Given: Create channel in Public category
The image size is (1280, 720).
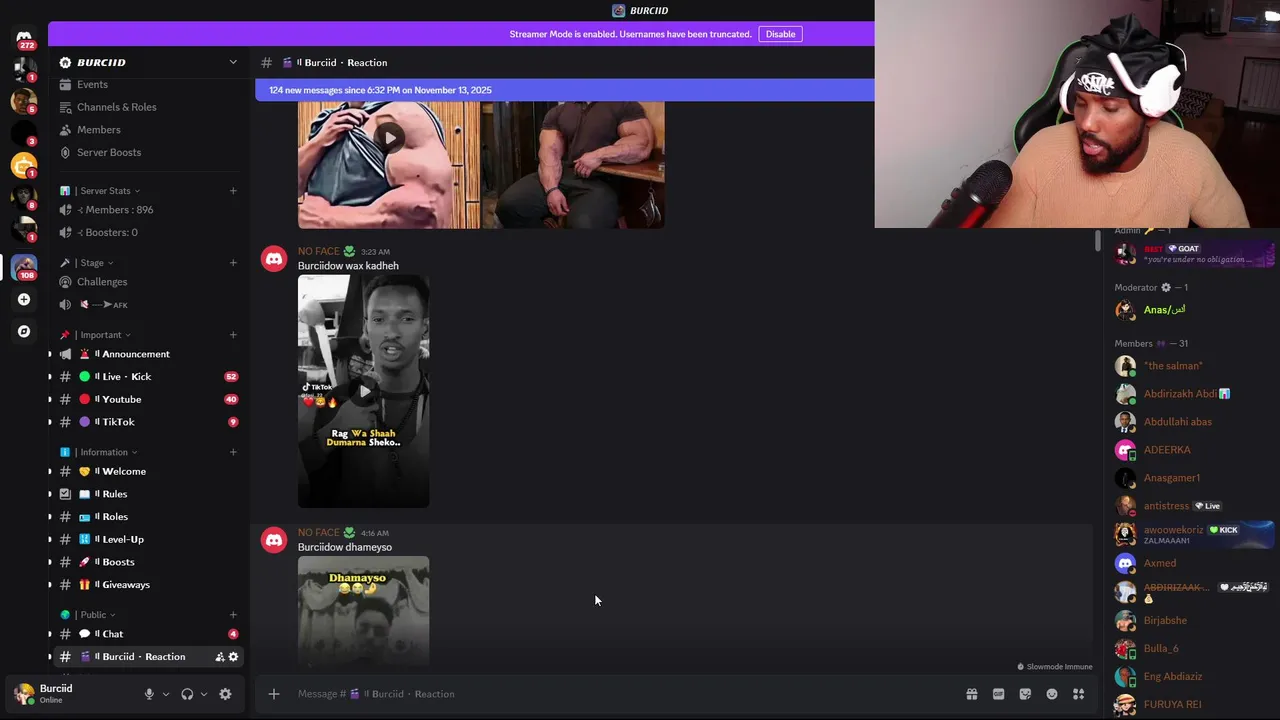Looking at the screenshot, I should (x=233, y=615).
